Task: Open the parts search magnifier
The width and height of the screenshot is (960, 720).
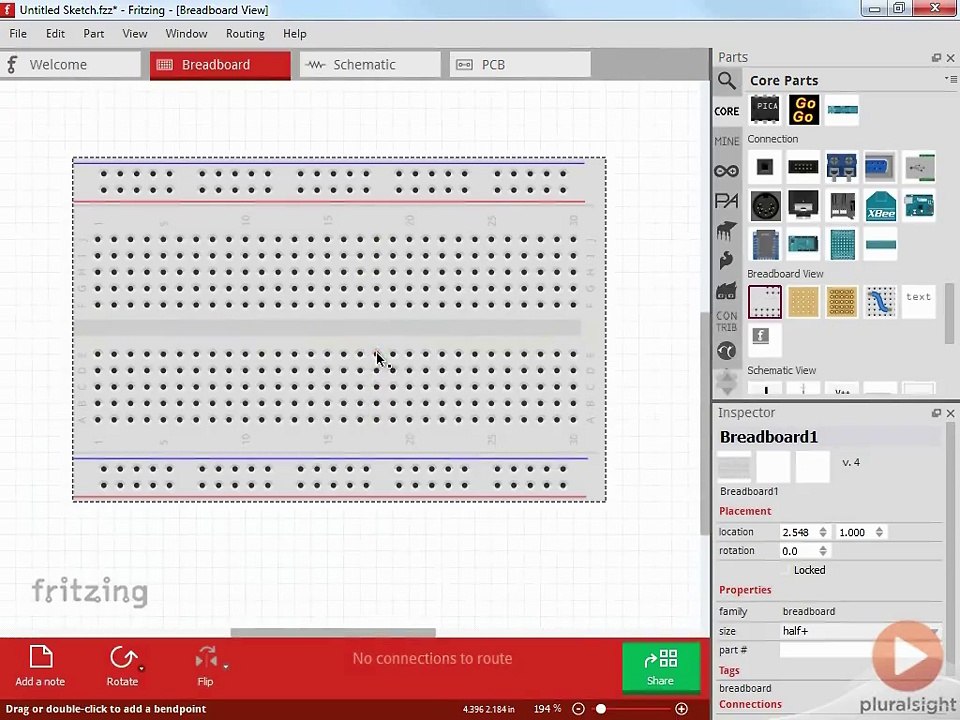Action: [x=727, y=80]
